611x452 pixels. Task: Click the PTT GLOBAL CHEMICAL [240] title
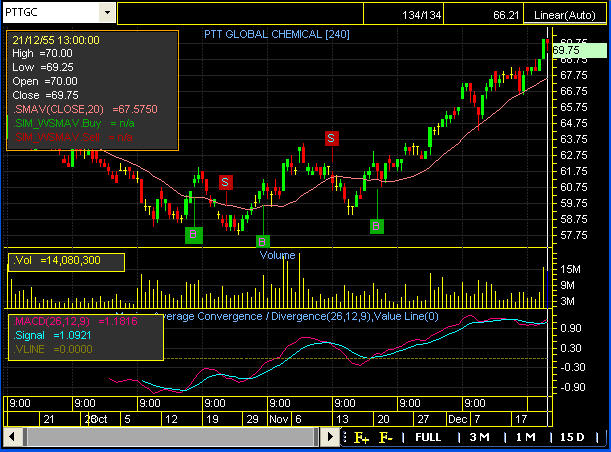point(277,34)
